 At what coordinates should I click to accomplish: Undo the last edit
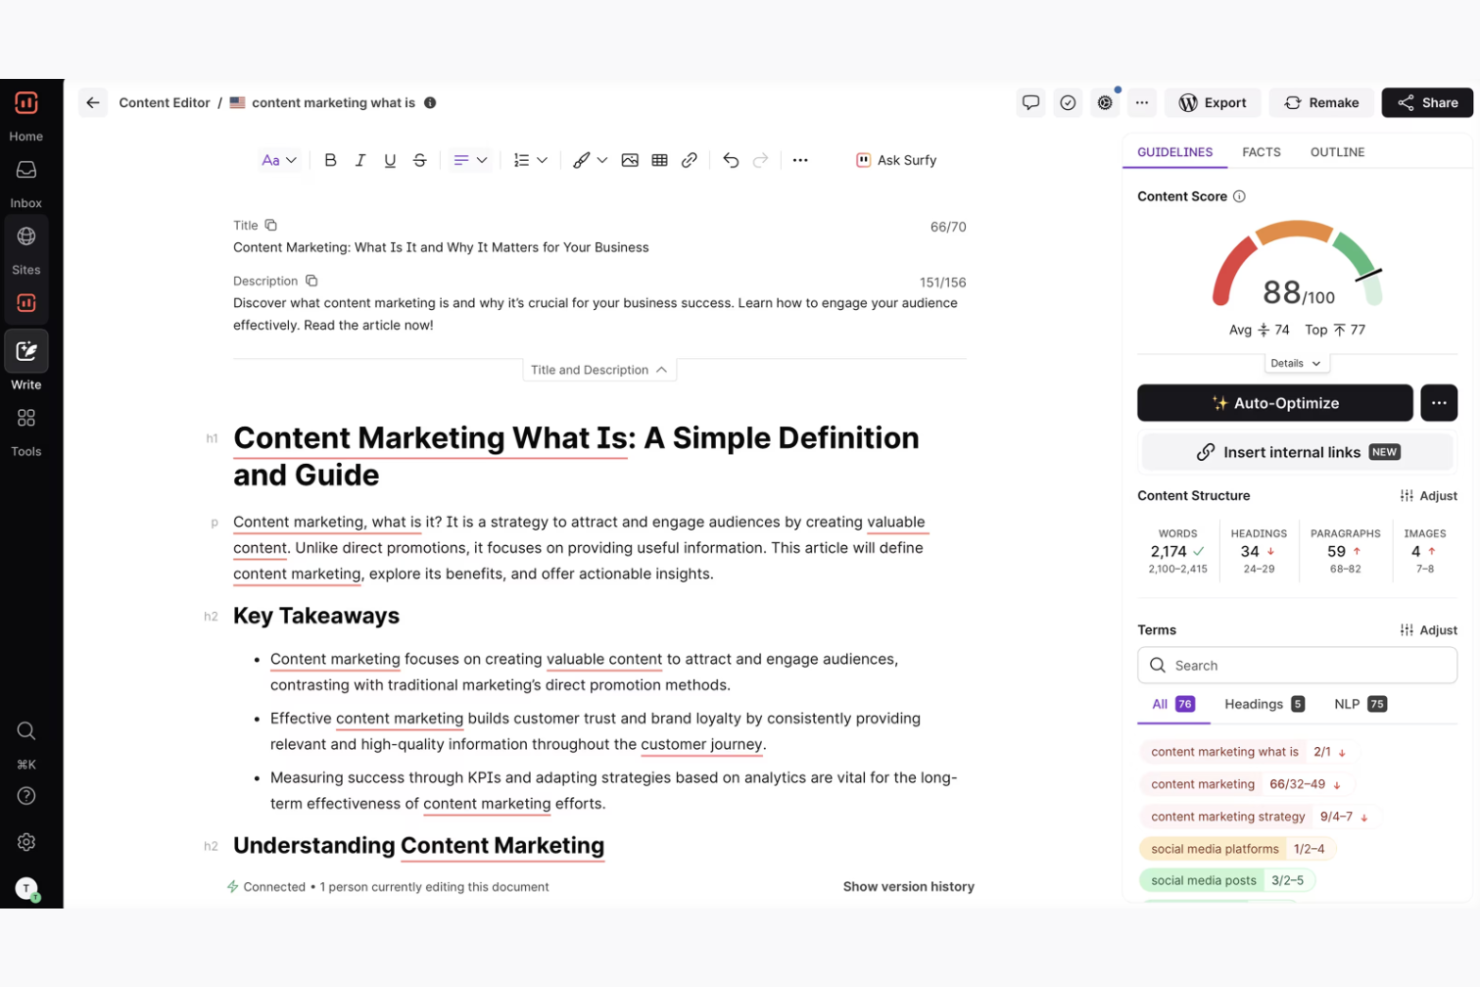tap(731, 159)
